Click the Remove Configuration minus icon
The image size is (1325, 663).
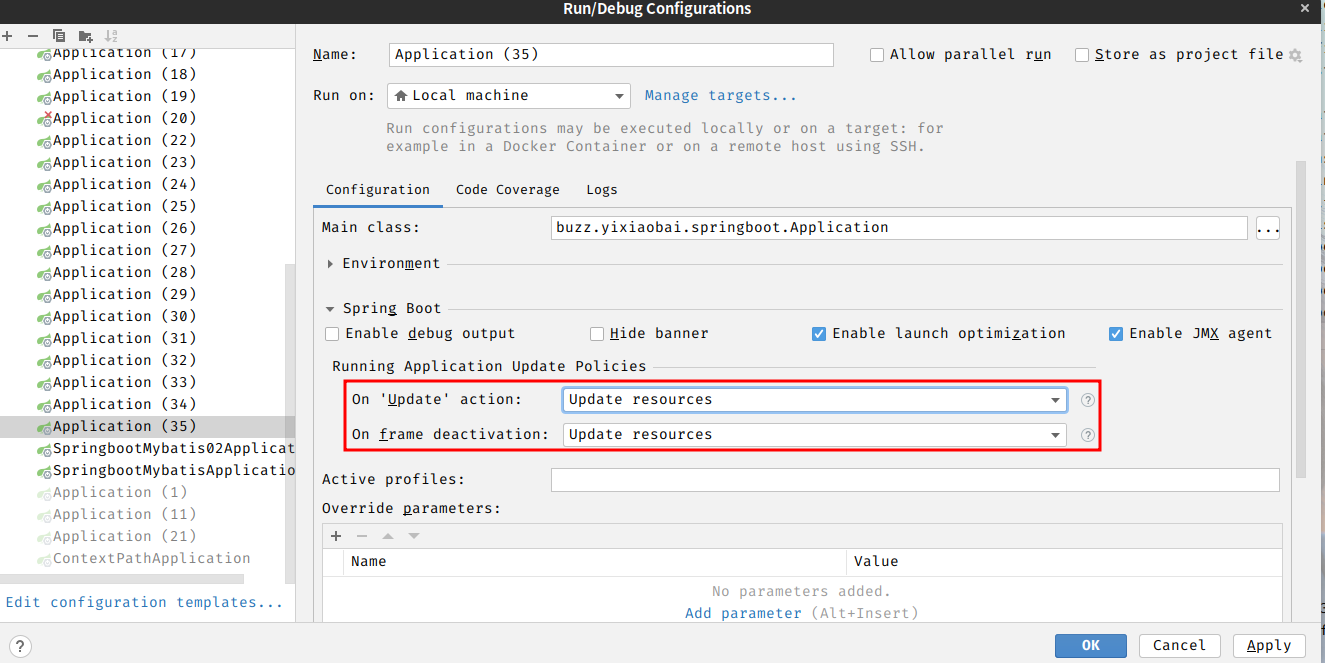pos(33,36)
